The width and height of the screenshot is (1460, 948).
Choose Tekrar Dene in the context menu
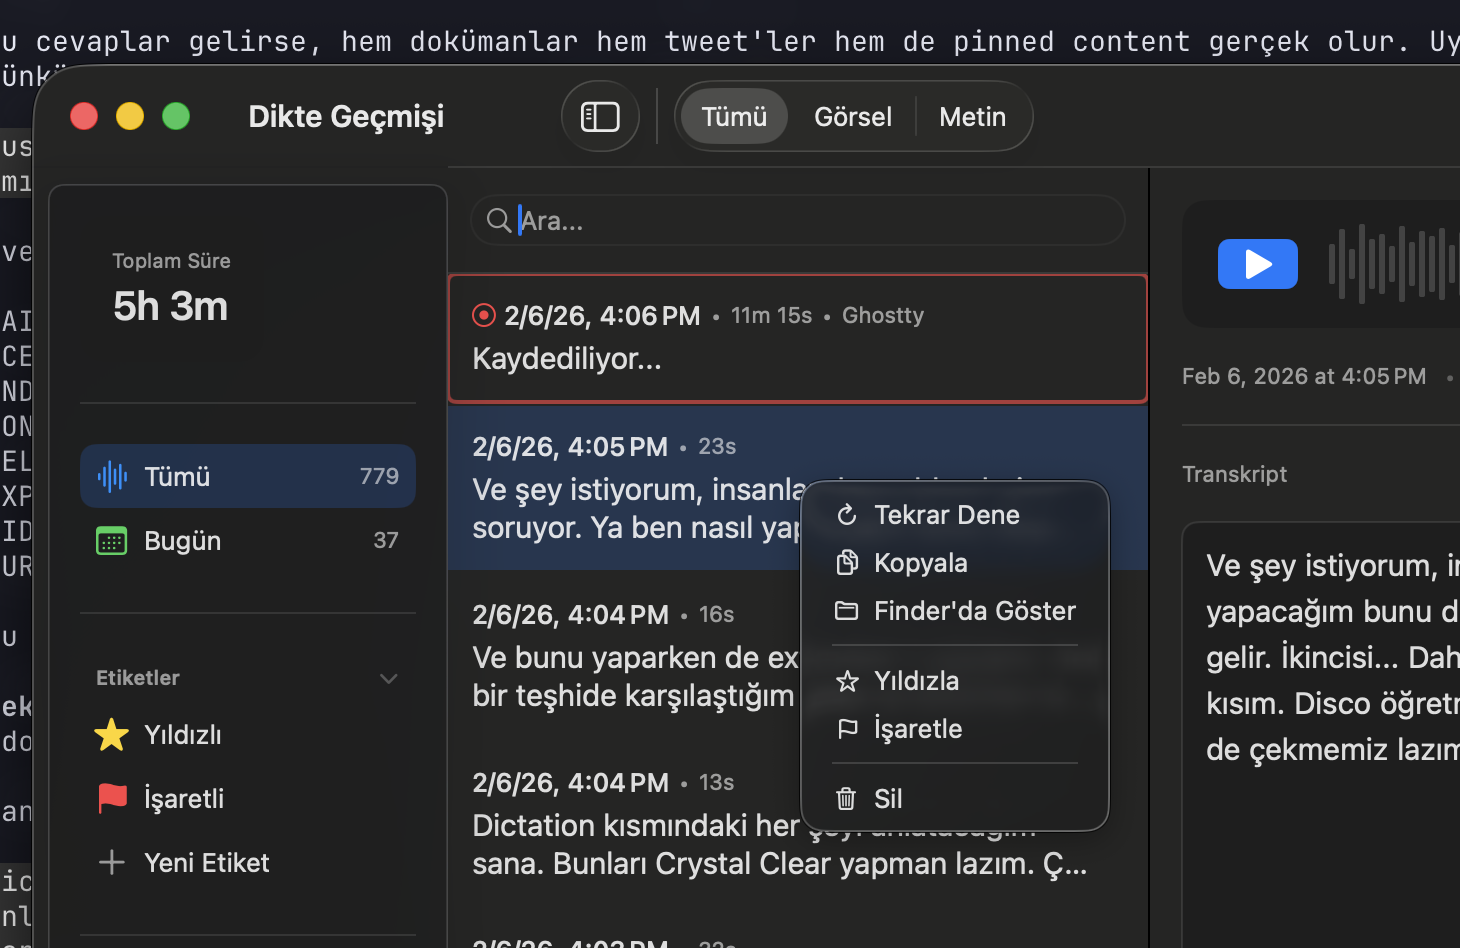point(946,514)
